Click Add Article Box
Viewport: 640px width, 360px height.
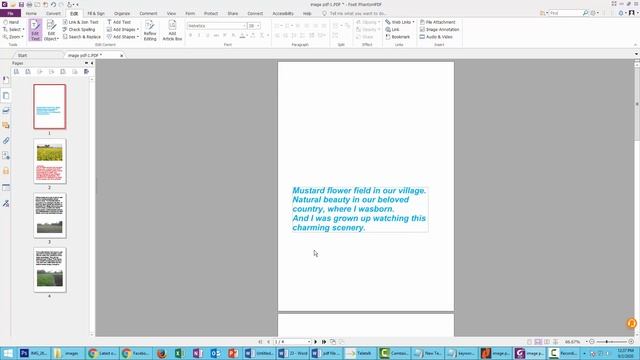coord(172,30)
